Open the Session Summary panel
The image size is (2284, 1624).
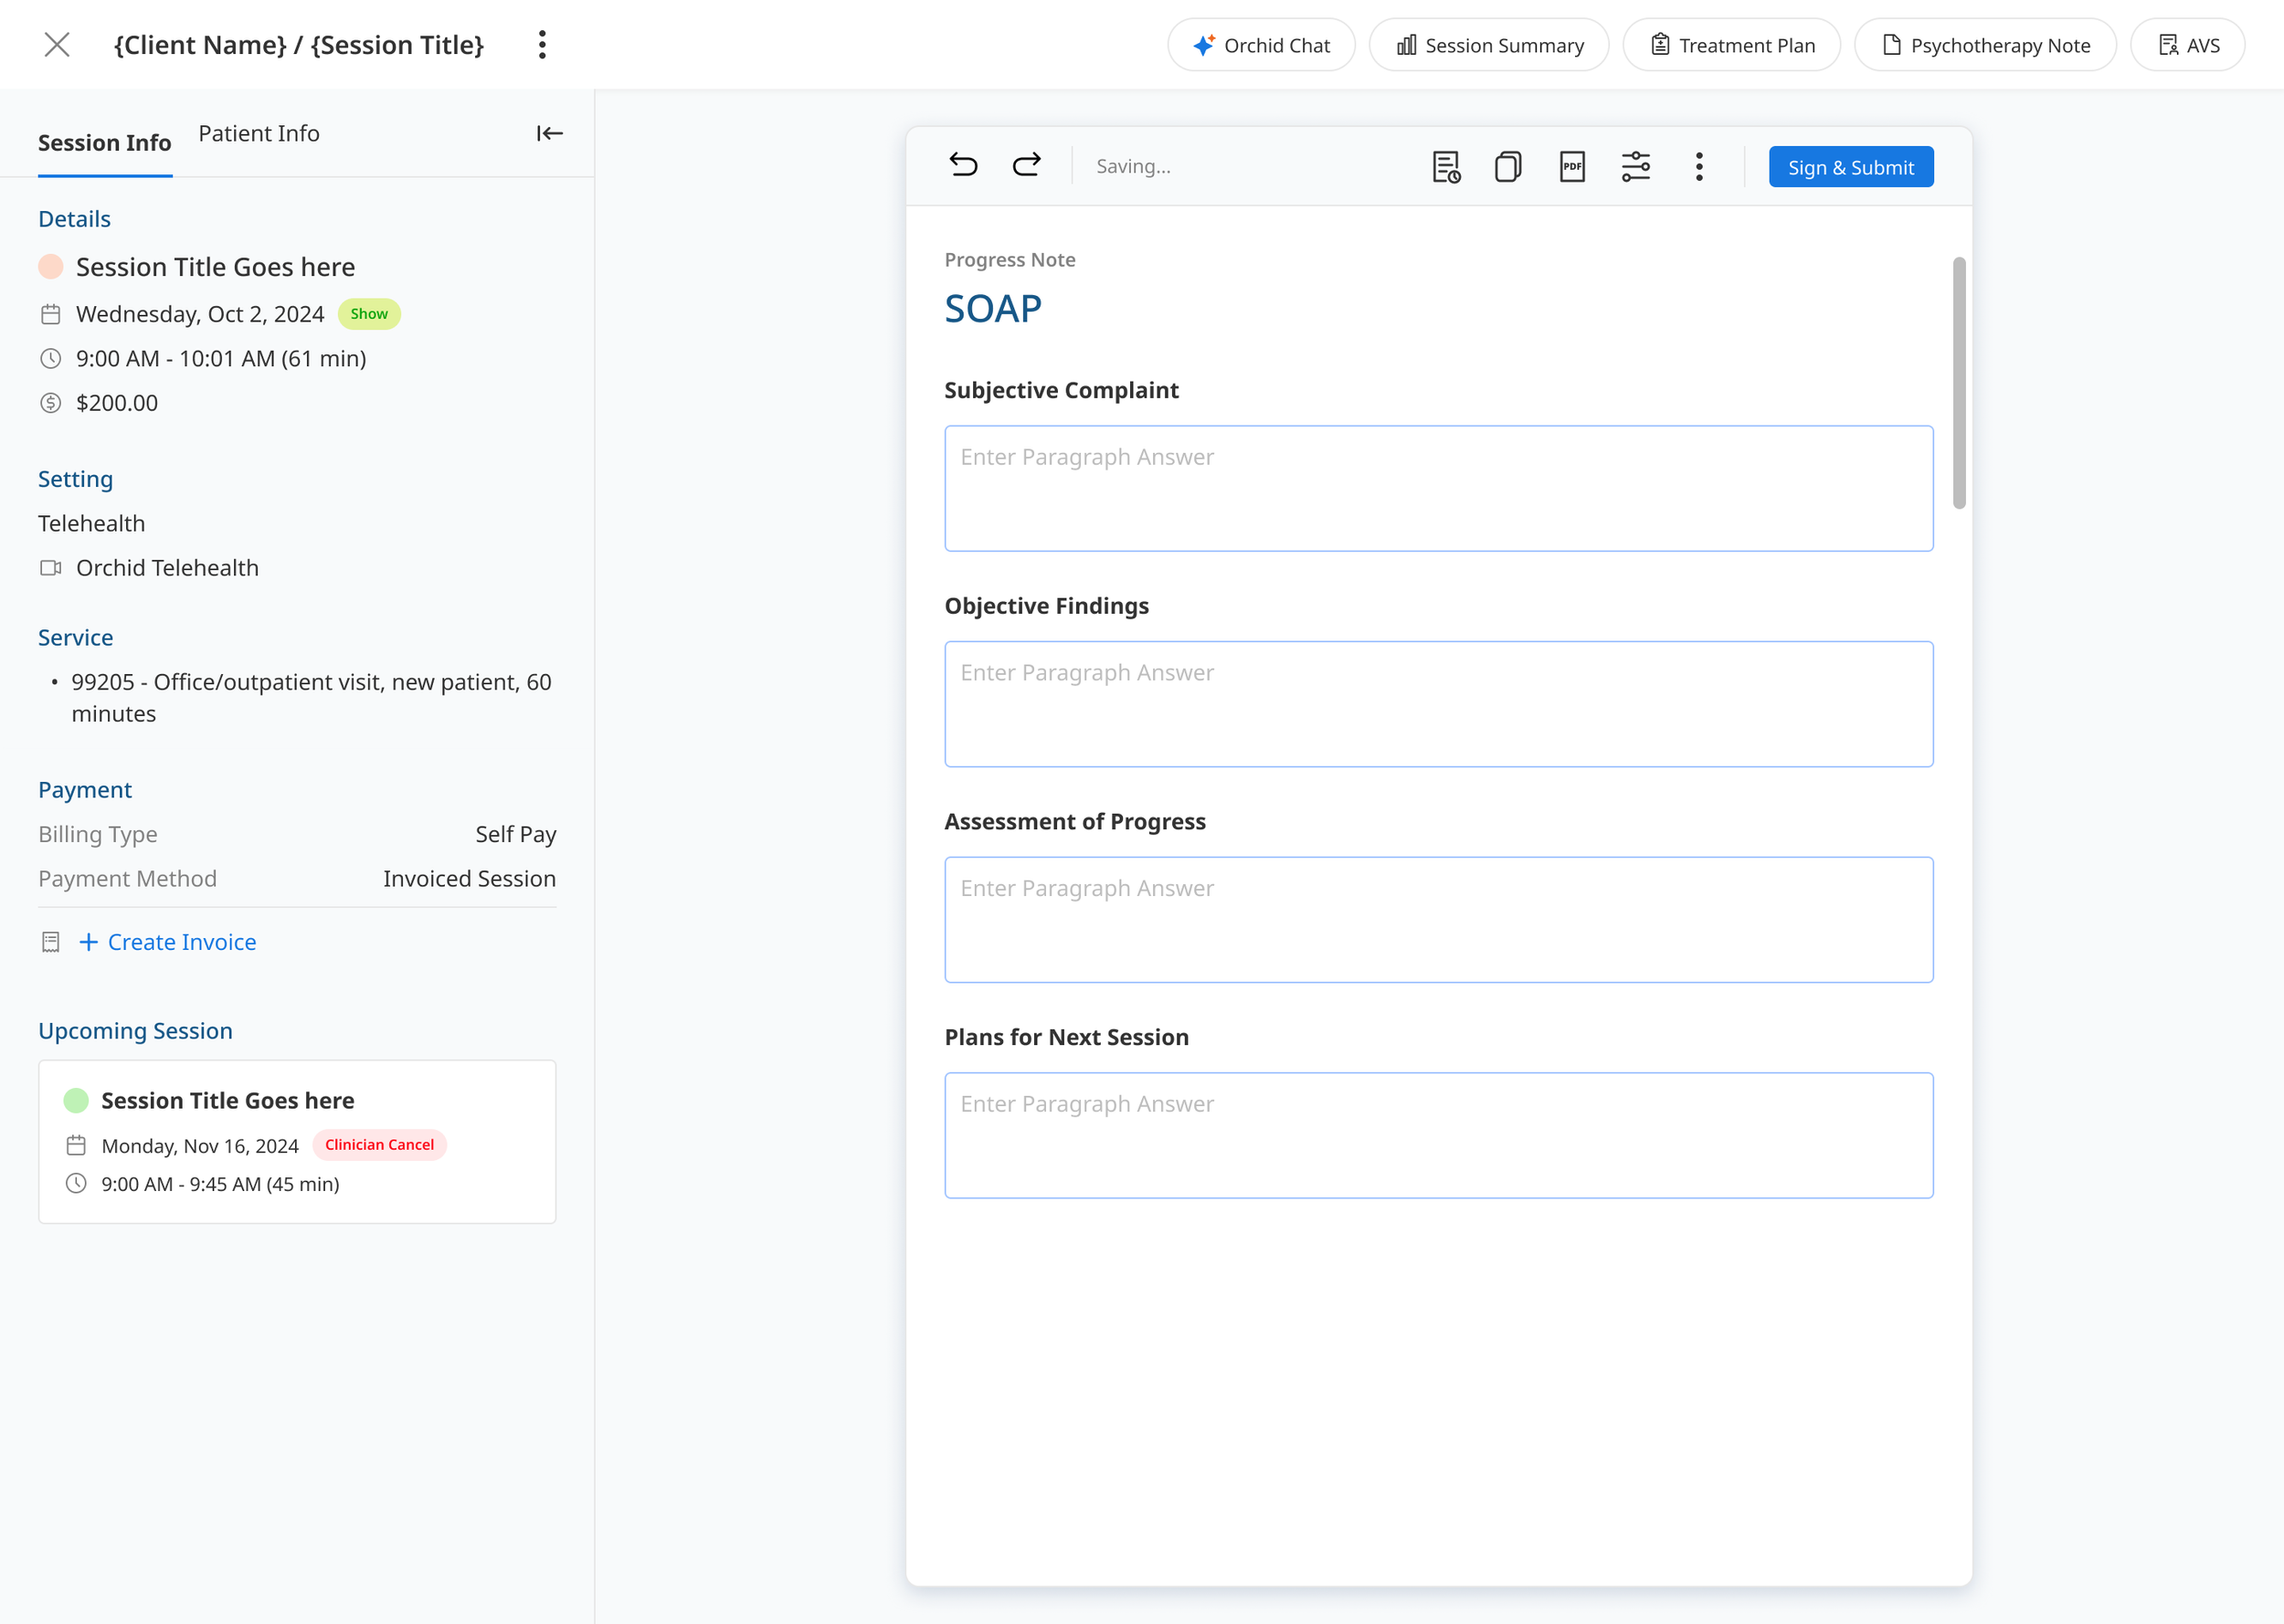pos(1489,45)
